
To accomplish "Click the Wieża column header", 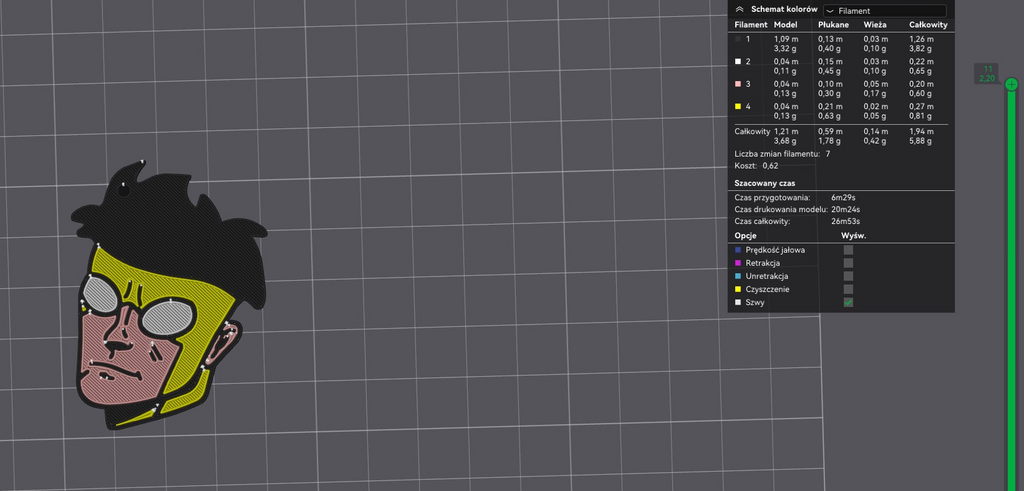I will click(x=875, y=25).
